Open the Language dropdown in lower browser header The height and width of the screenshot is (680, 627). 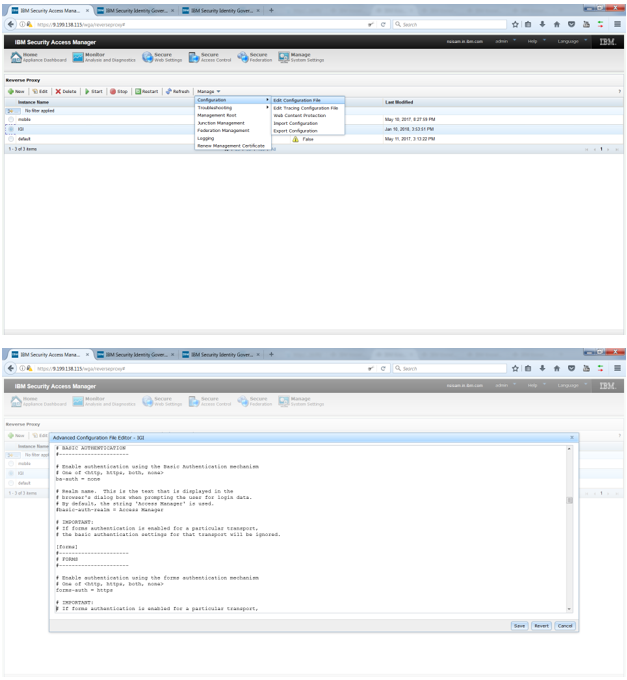pos(572,385)
